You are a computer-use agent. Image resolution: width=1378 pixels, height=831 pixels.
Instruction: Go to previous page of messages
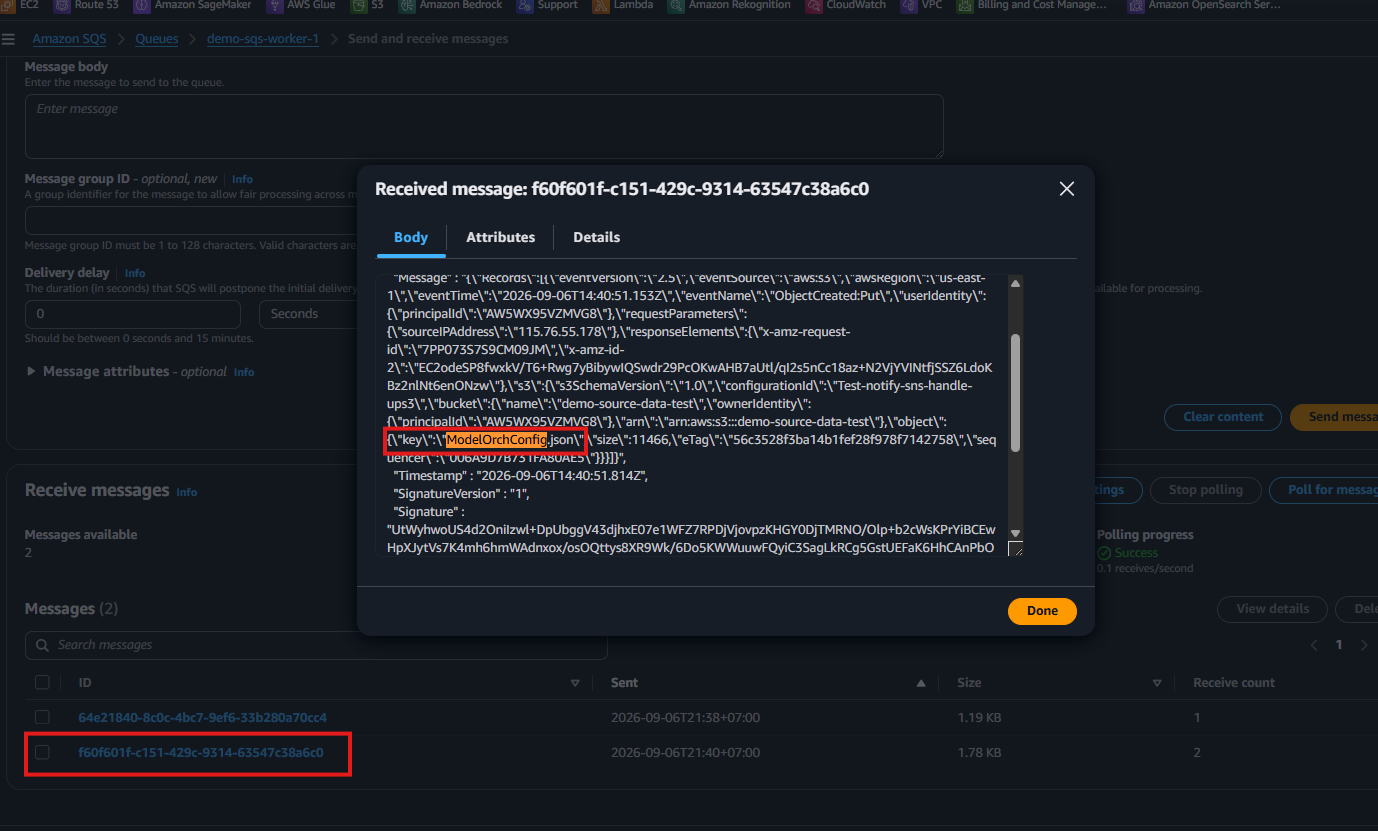coord(1314,645)
